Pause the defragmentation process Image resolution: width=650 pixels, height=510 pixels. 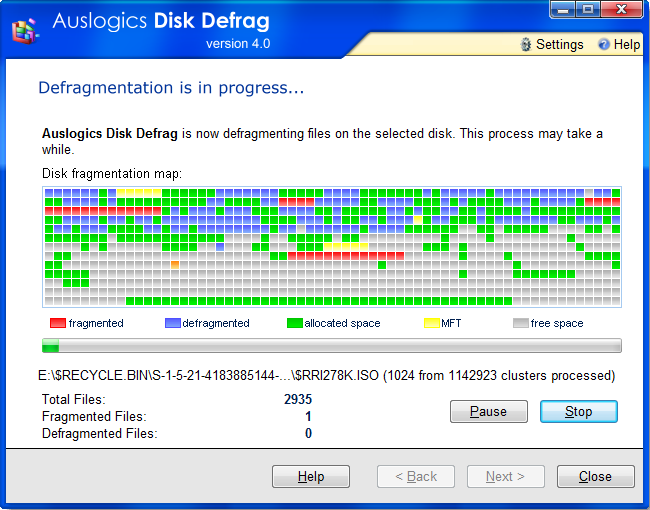click(489, 411)
